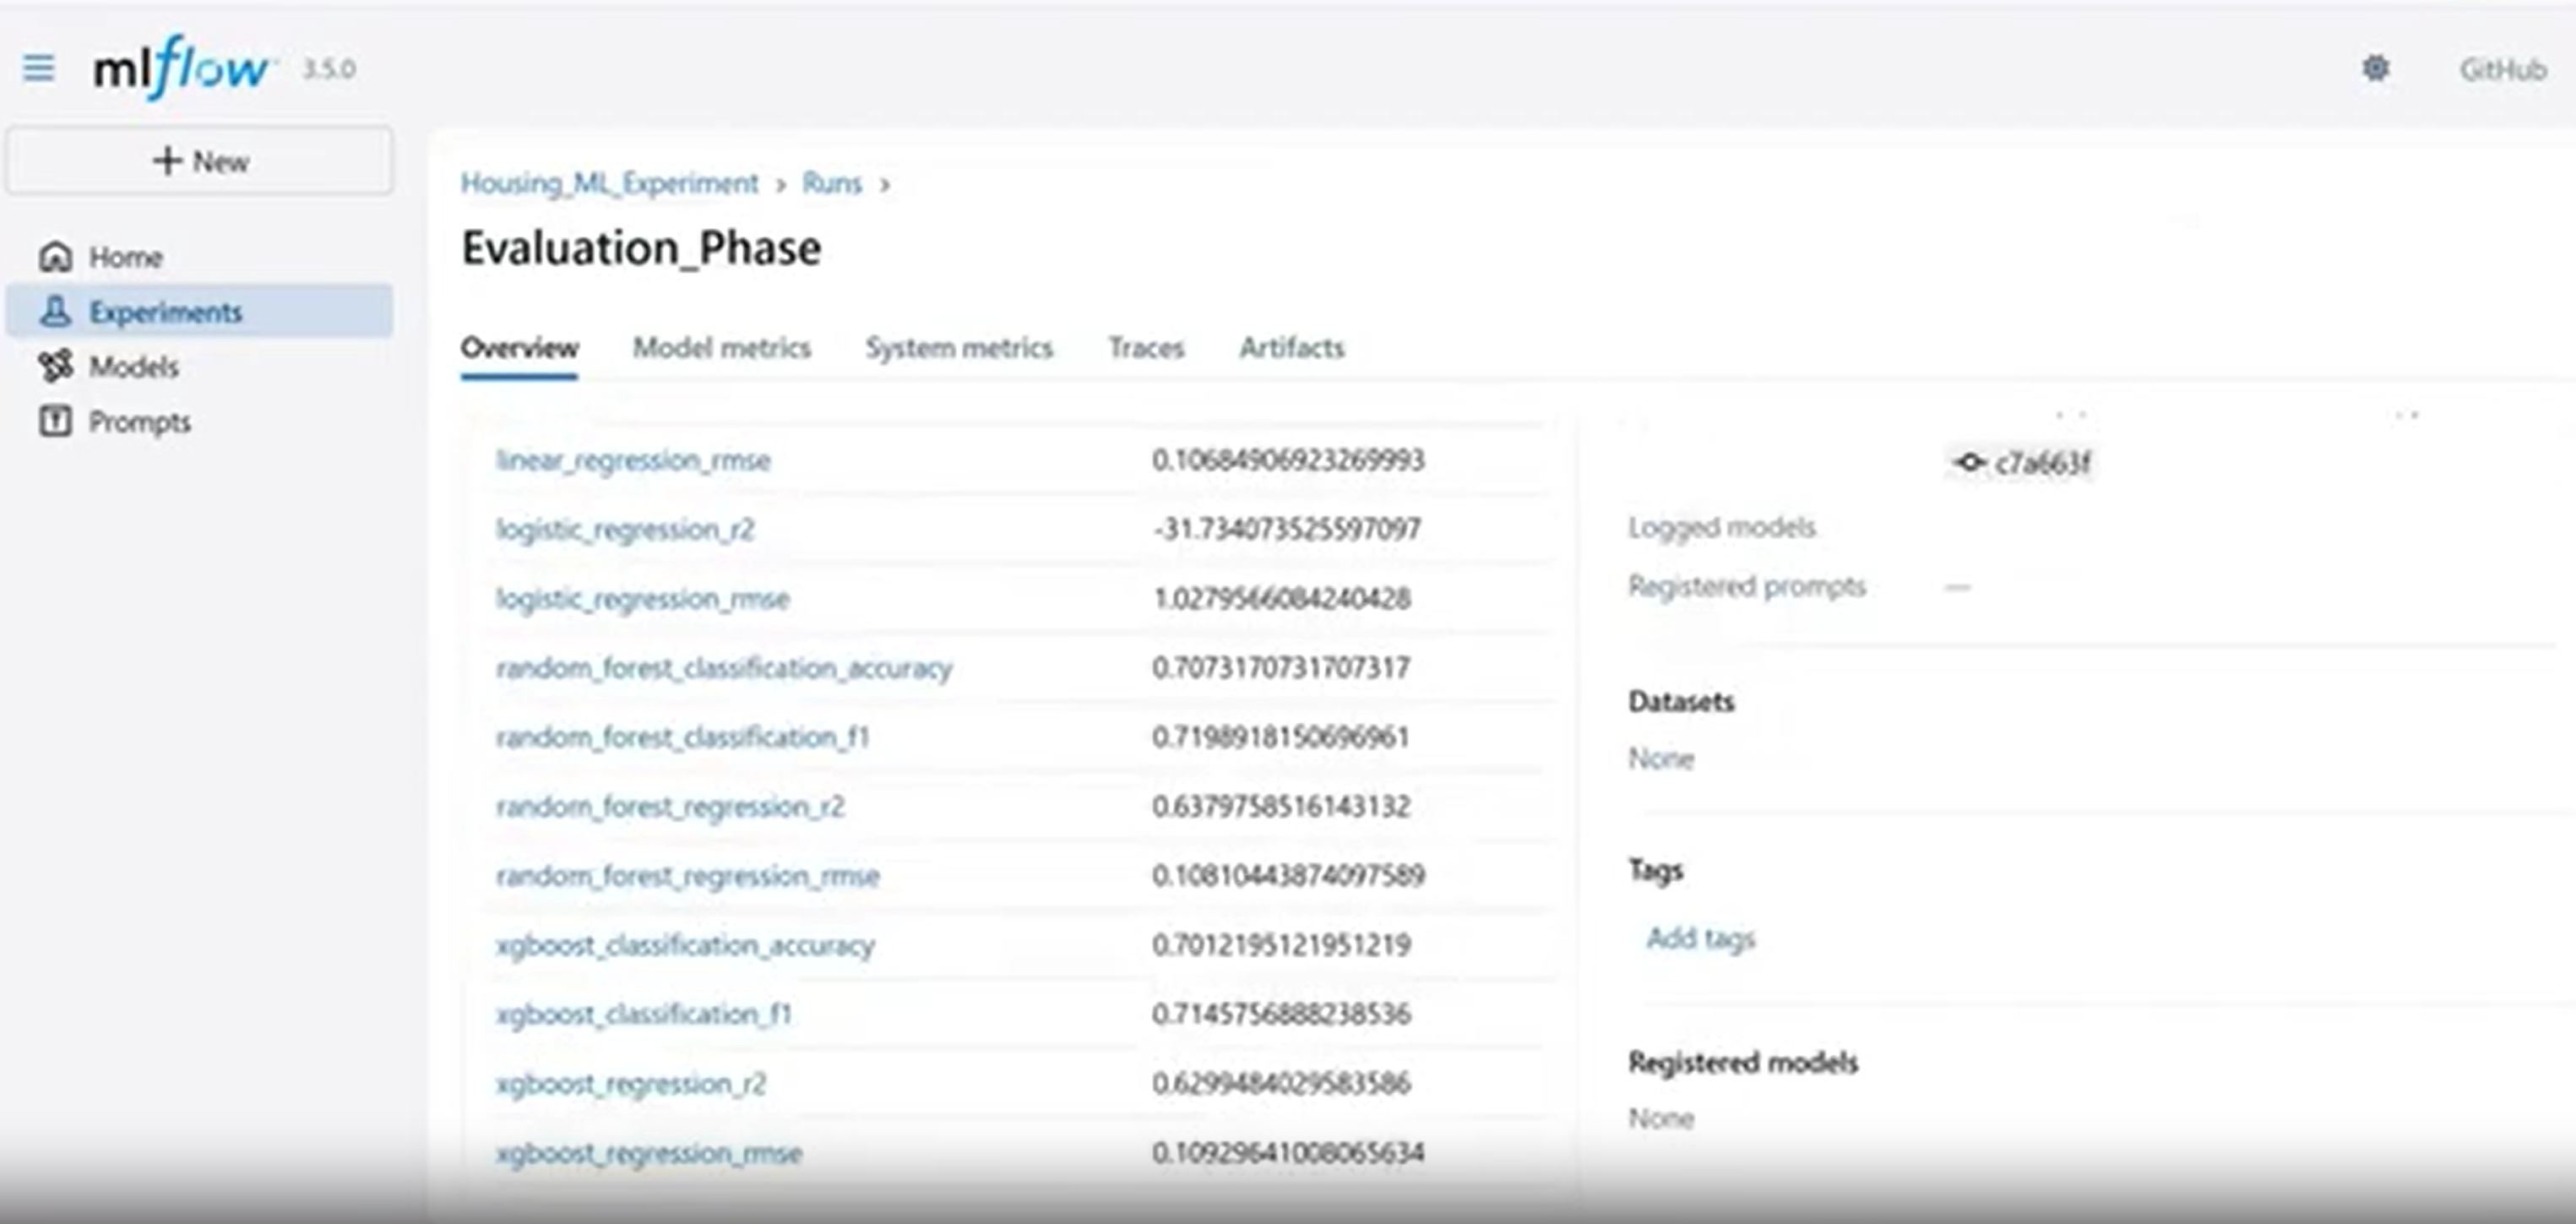
Task: Click the source commit icon beside c7a663f
Action: [x=1968, y=462]
